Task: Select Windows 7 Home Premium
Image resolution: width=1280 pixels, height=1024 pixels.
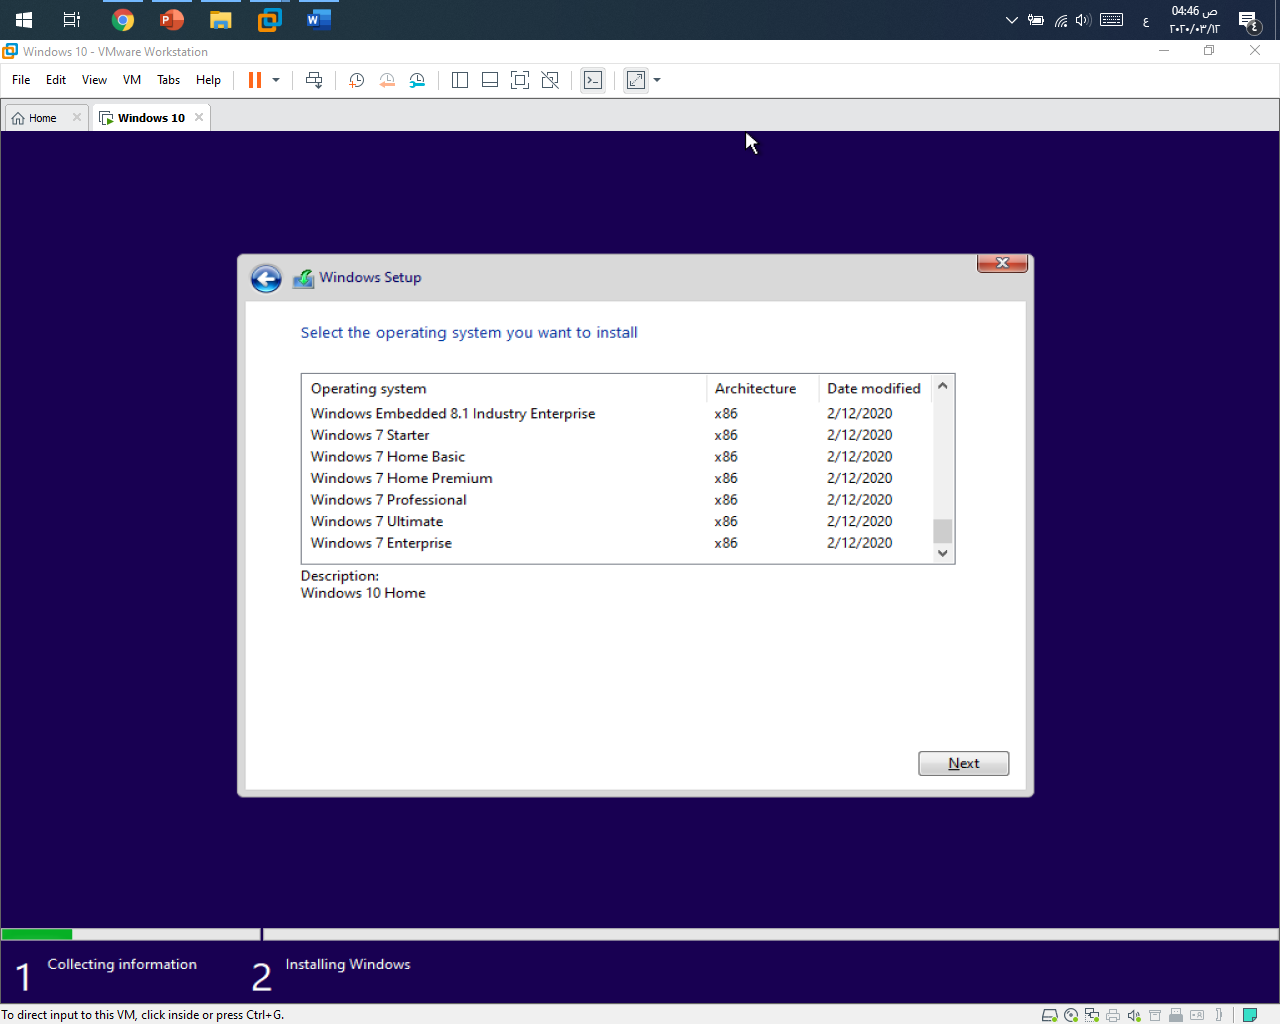Action: click(617, 478)
